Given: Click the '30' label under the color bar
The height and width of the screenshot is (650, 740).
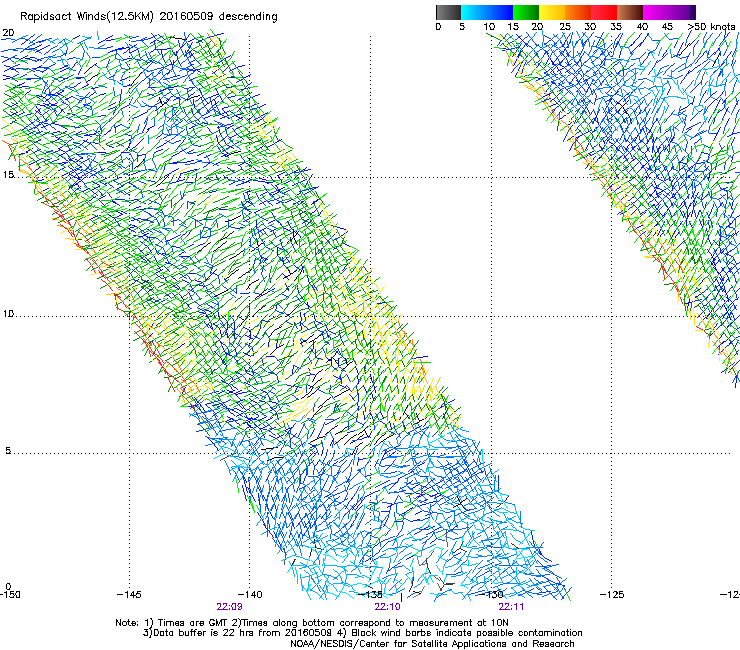Looking at the screenshot, I should 590,27.
